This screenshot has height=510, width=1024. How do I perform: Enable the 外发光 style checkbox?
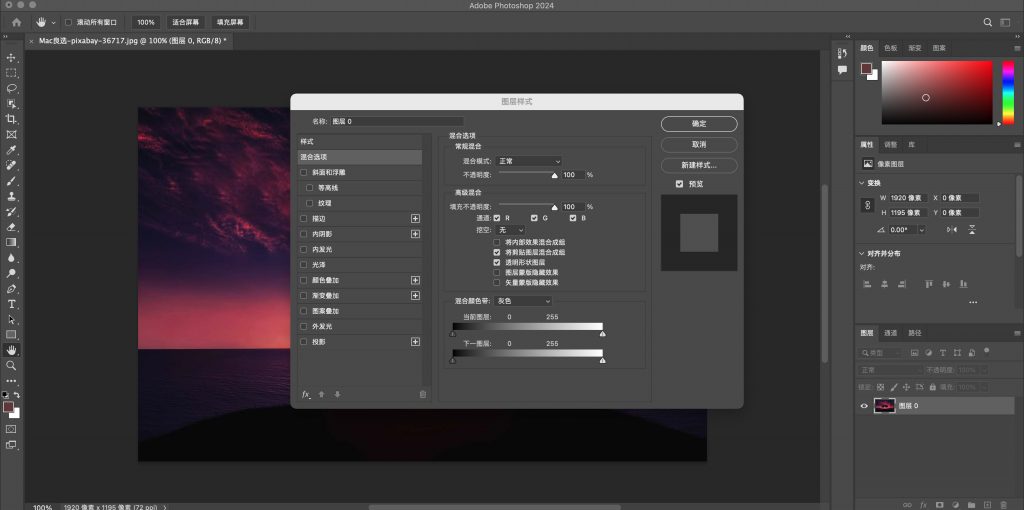coord(303,327)
